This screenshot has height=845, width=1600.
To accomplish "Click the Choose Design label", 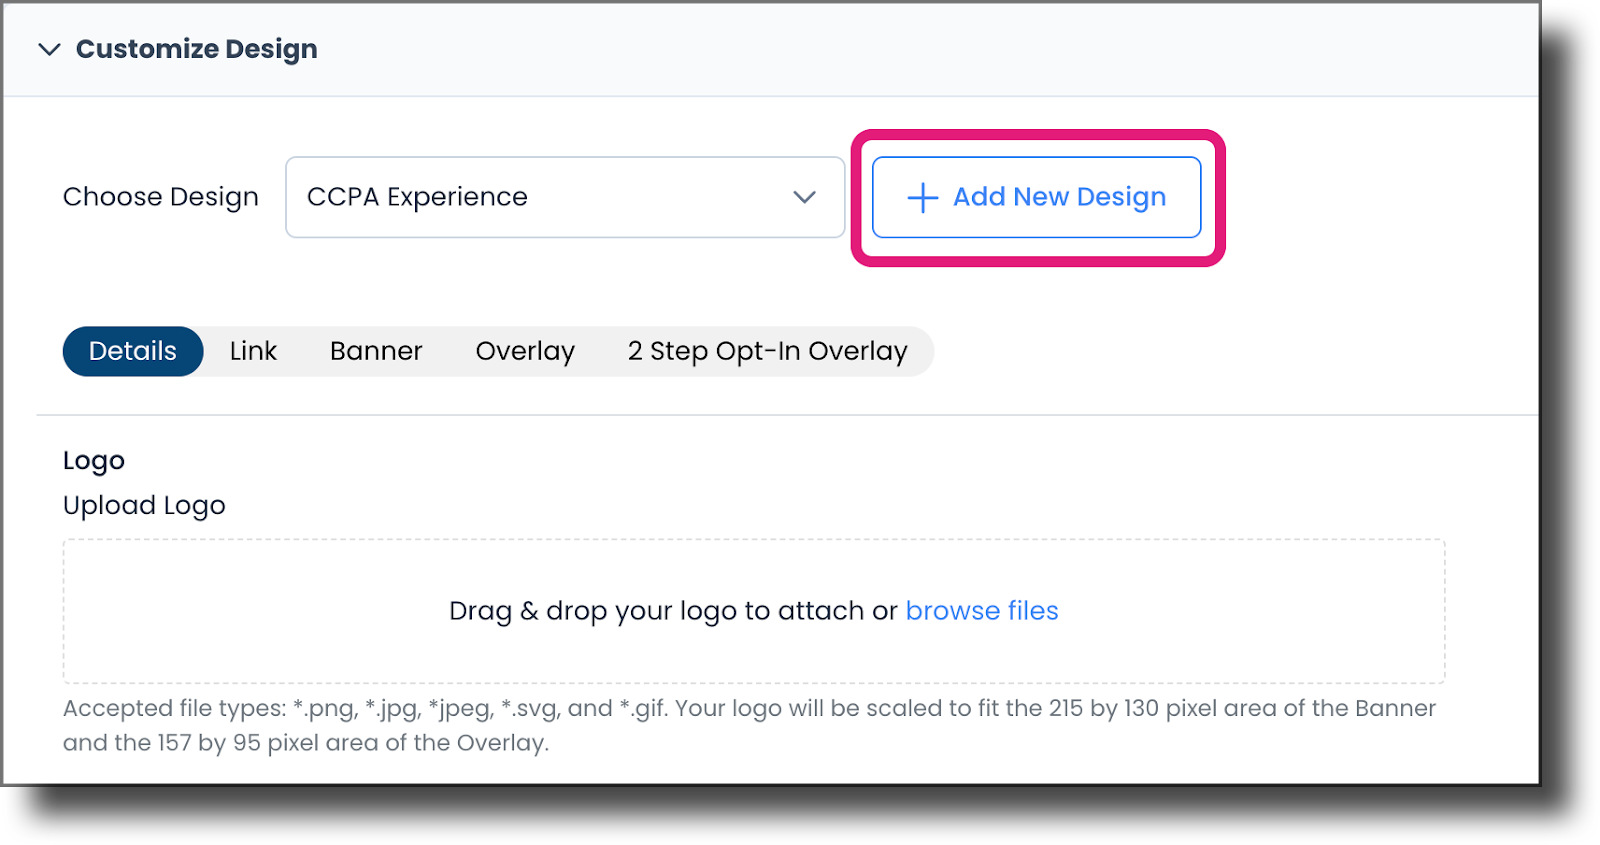I will [160, 197].
